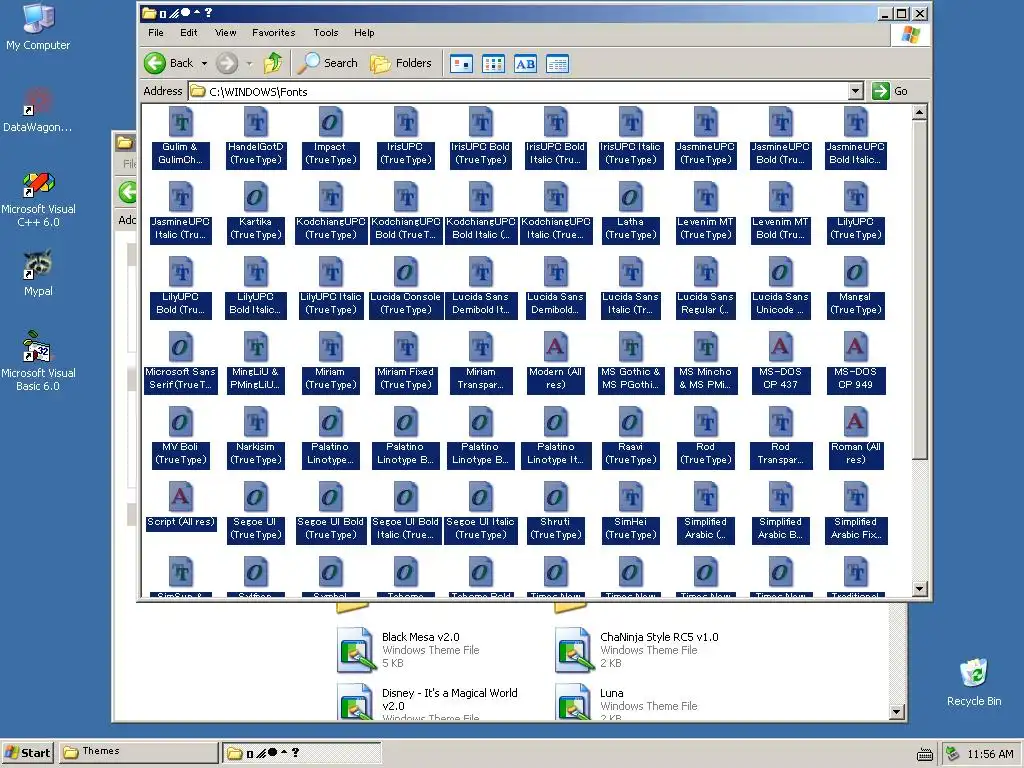Click the Fonts window vertical scrollbar thumb
The height and width of the screenshot is (768, 1024).
tap(919, 290)
